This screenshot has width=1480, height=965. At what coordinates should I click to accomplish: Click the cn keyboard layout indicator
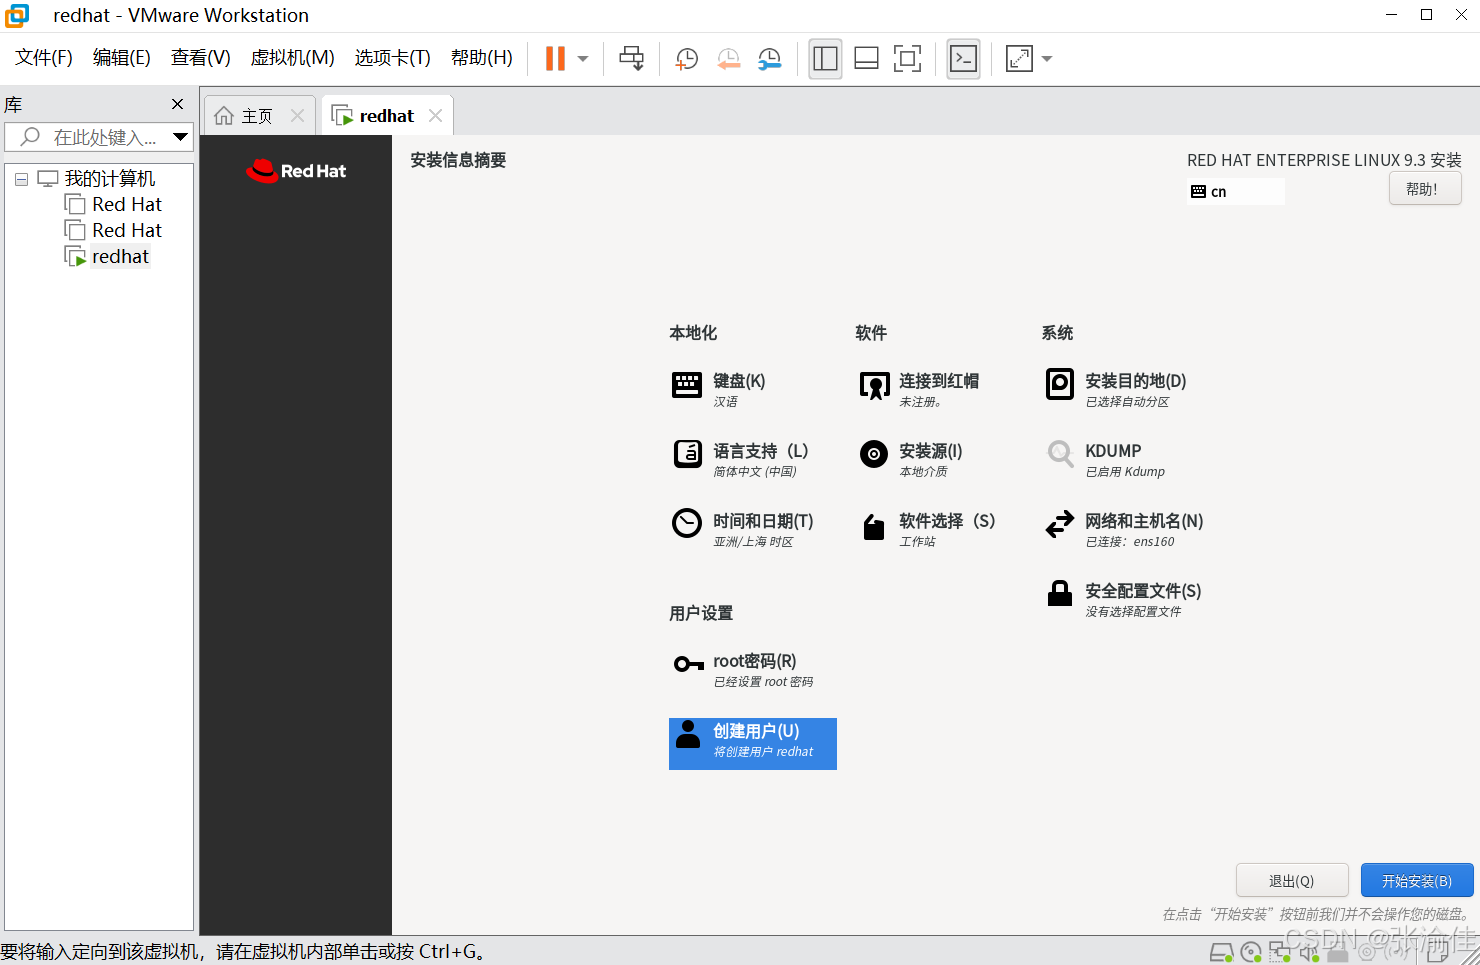(1235, 191)
